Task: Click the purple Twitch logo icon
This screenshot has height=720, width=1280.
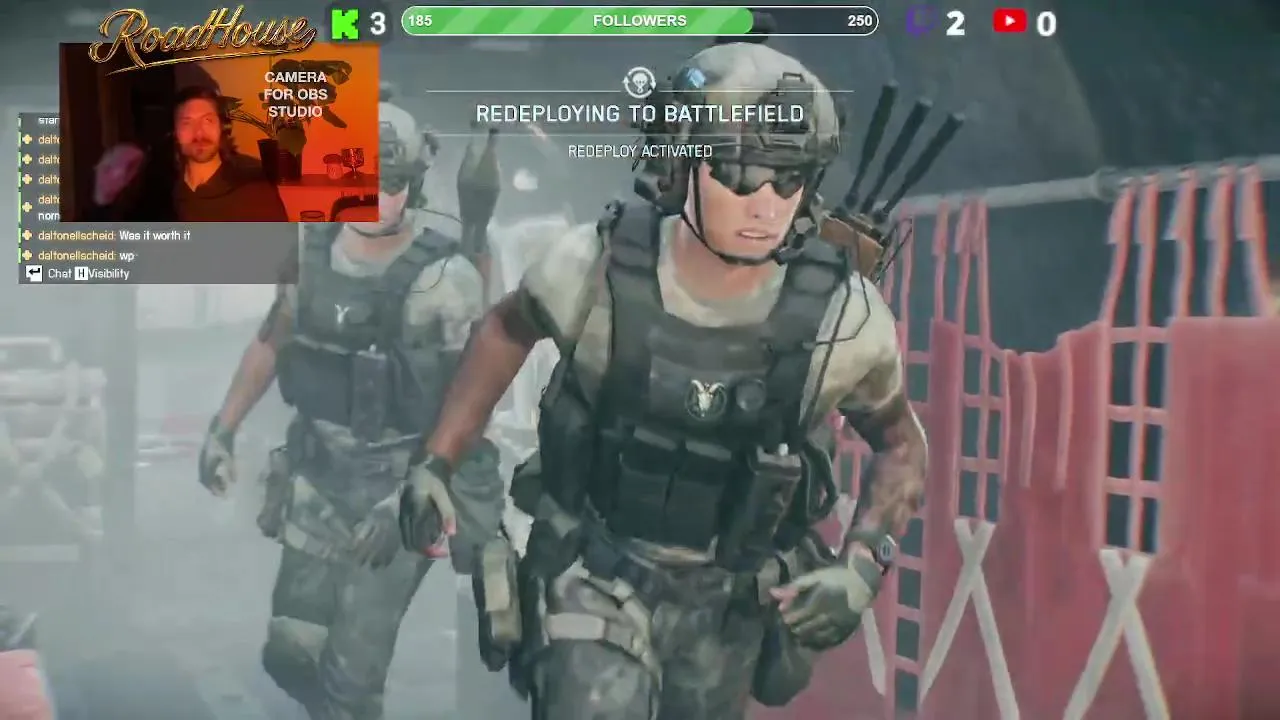Action: [x=922, y=21]
